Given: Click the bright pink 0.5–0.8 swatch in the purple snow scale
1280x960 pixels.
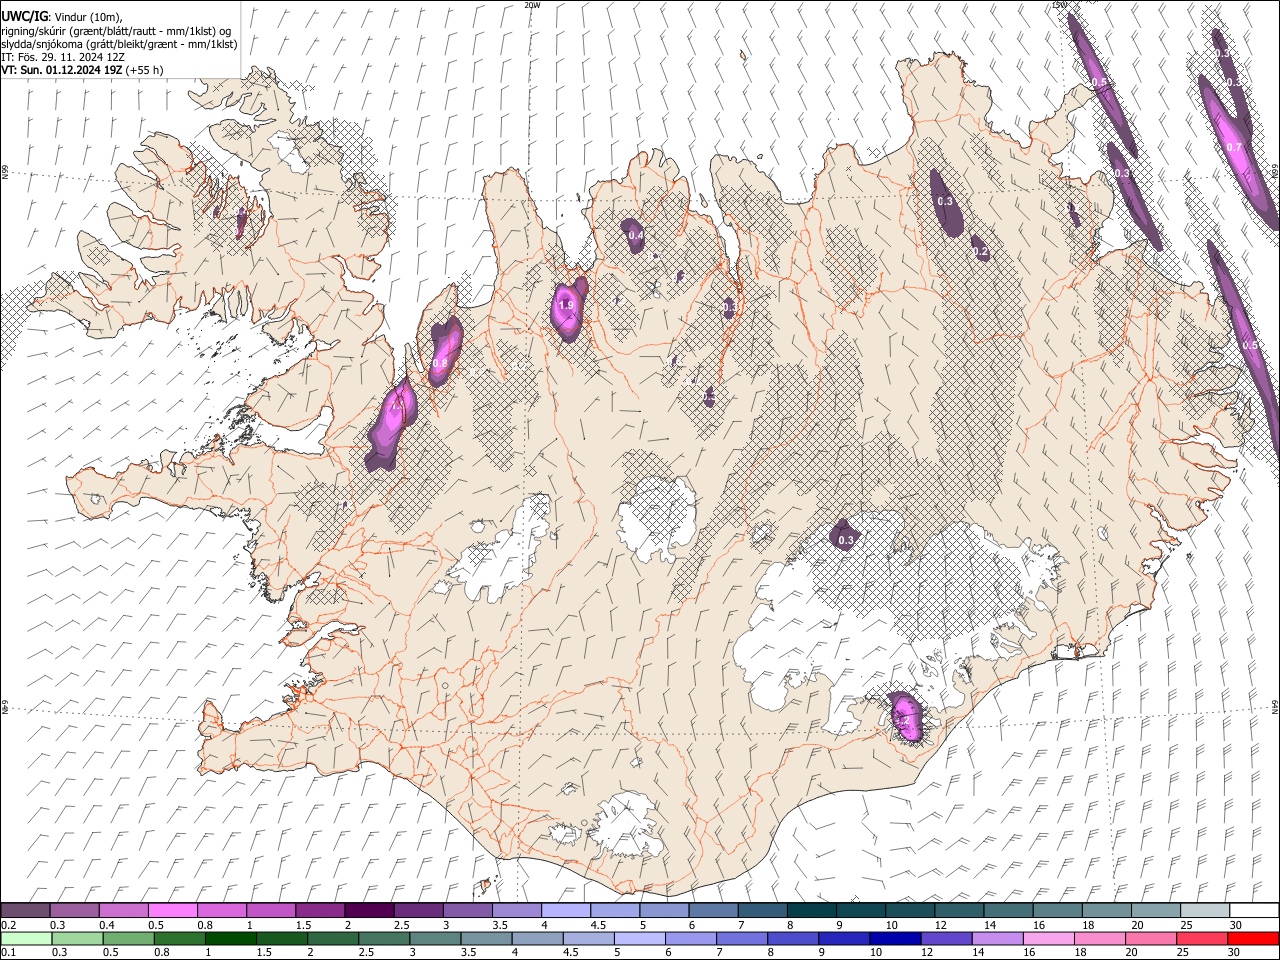Looking at the screenshot, I should click(172, 910).
